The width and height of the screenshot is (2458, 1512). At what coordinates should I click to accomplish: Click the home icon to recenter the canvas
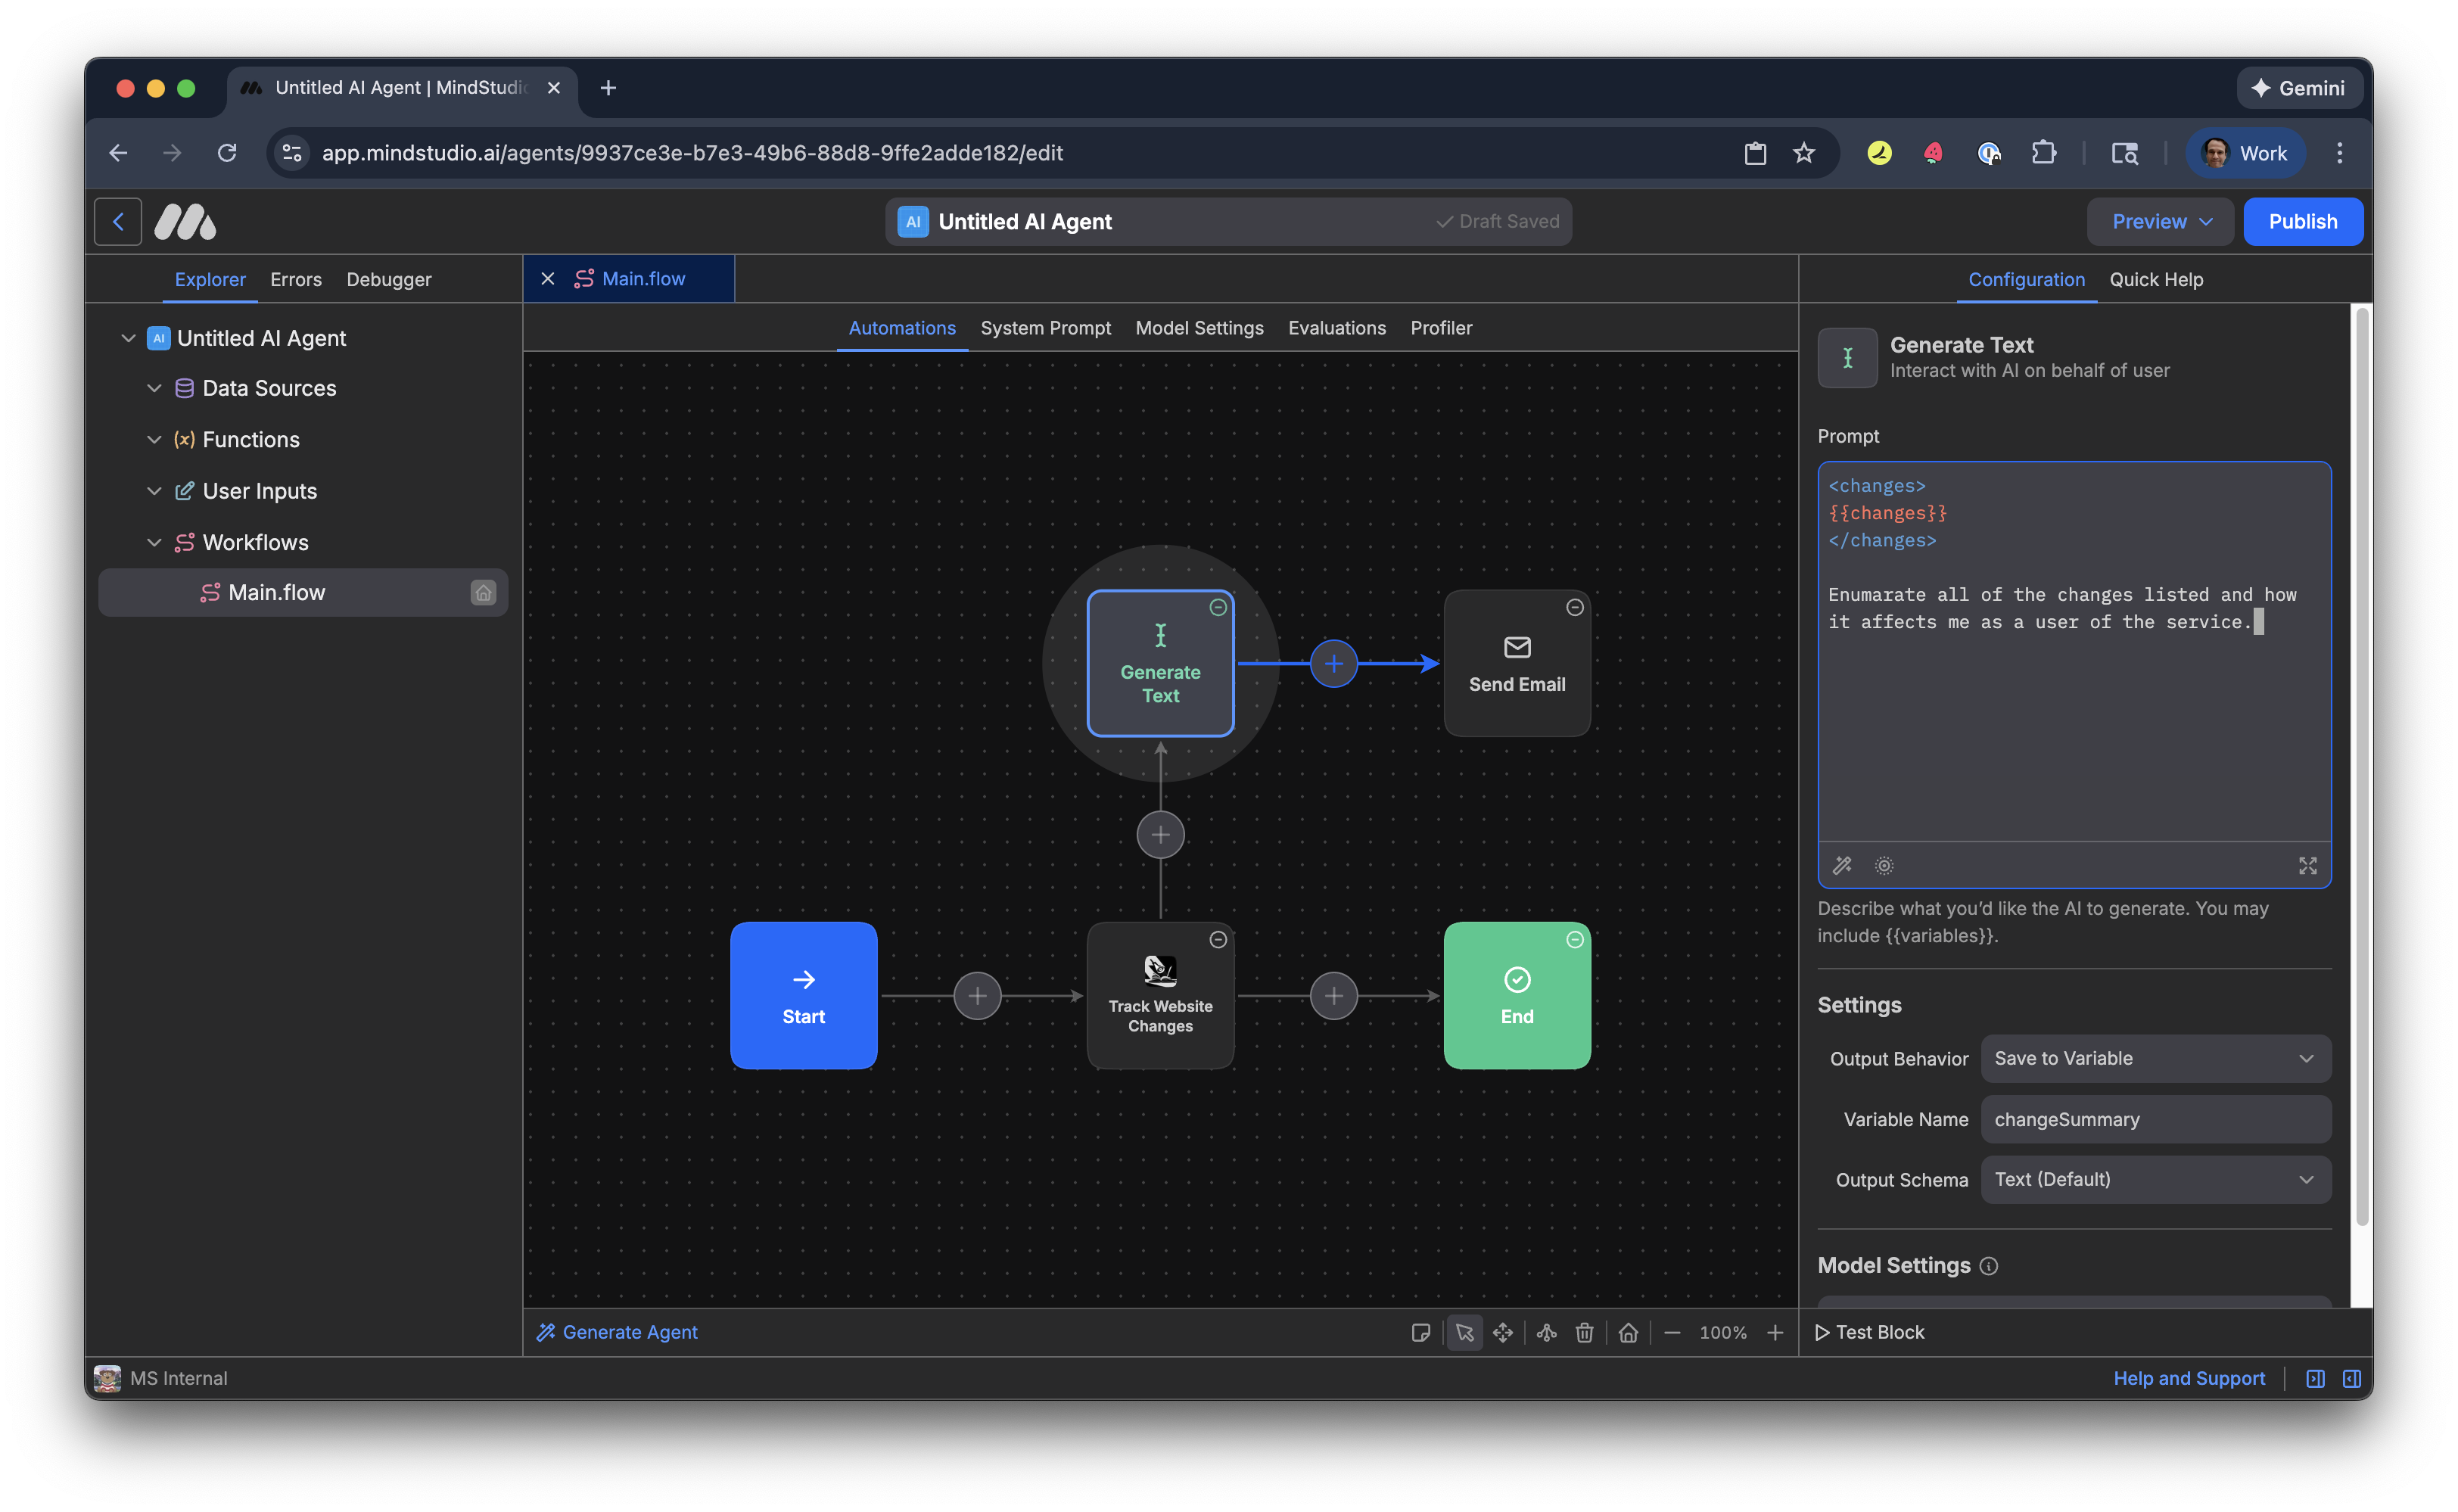[x=1628, y=1332]
